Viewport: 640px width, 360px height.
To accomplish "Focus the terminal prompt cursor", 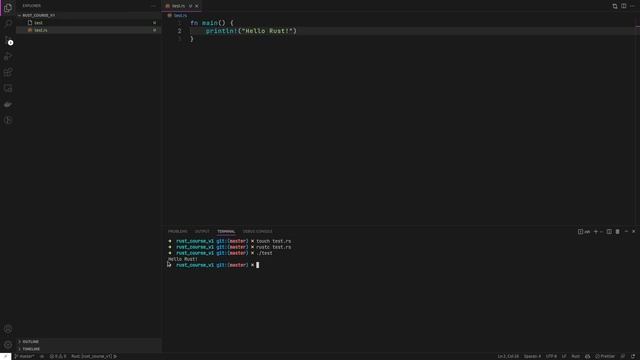I will (258, 265).
